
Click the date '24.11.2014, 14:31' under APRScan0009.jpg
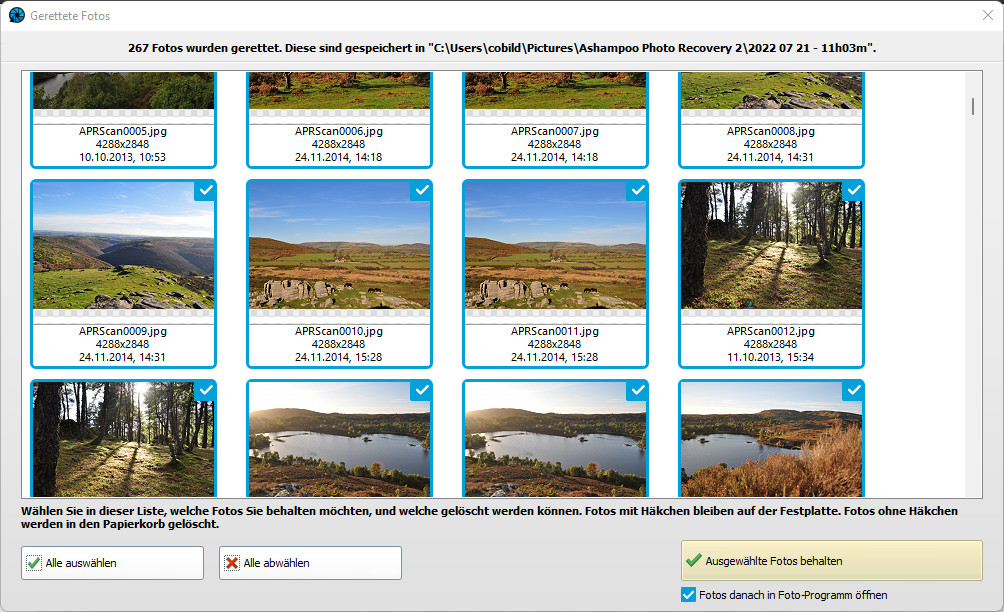click(122, 357)
